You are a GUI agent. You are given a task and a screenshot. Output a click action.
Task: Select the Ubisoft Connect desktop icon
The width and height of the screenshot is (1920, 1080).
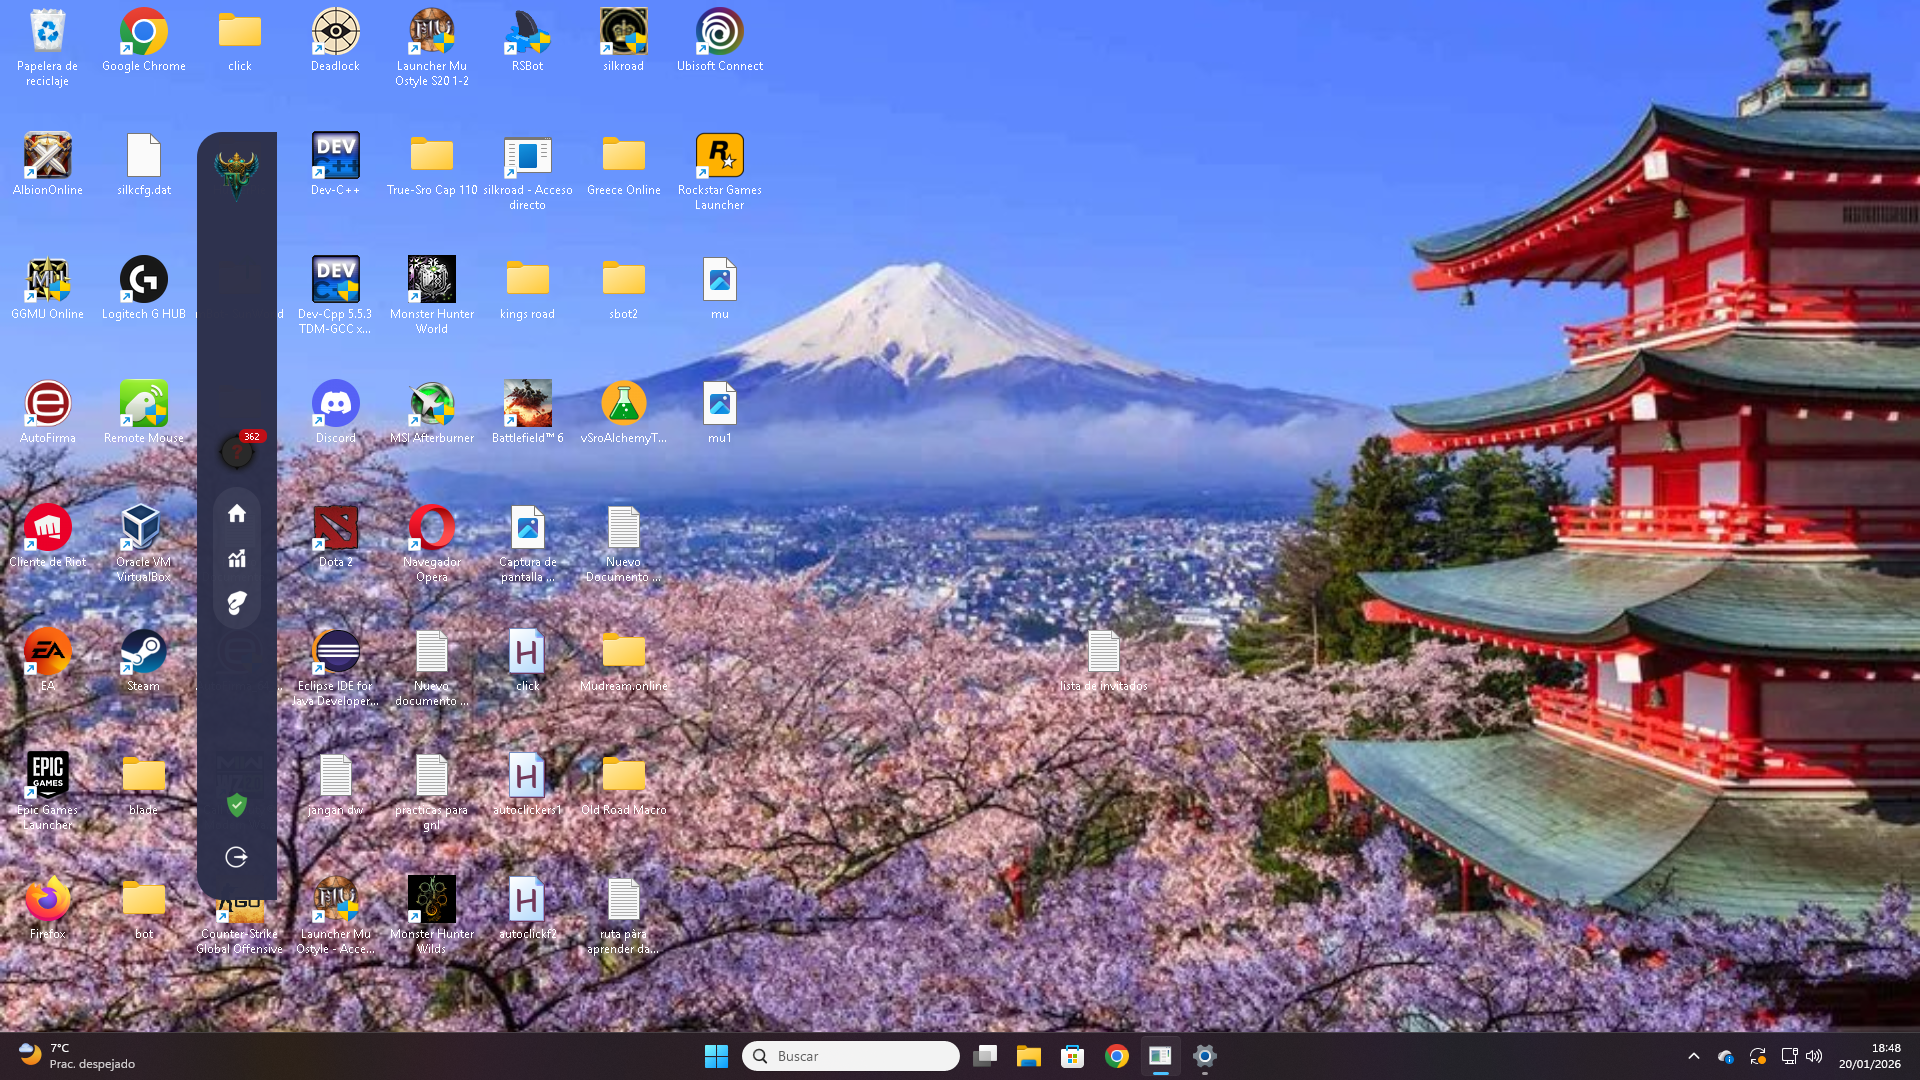click(x=719, y=33)
